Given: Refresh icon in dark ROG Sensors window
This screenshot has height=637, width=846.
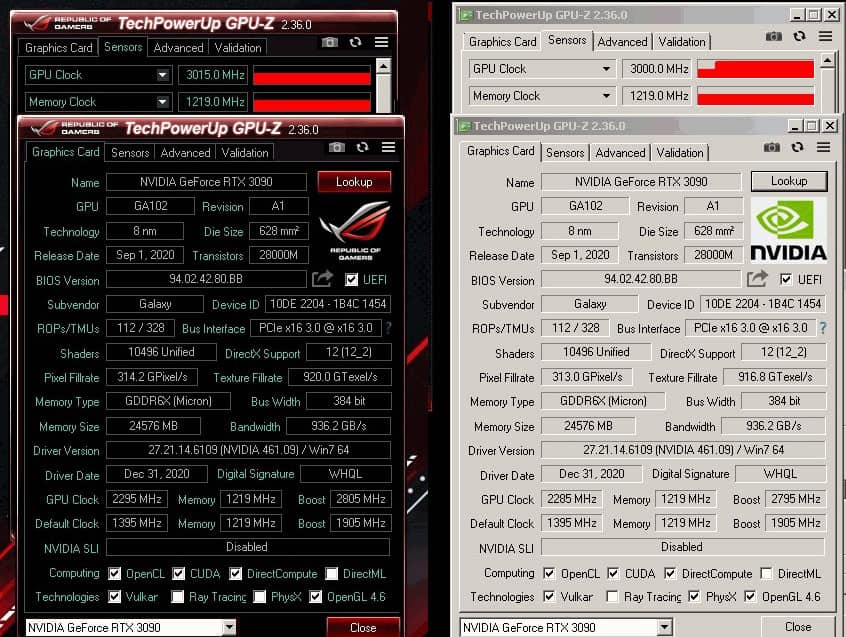Looking at the screenshot, I should (x=356, y=42).
